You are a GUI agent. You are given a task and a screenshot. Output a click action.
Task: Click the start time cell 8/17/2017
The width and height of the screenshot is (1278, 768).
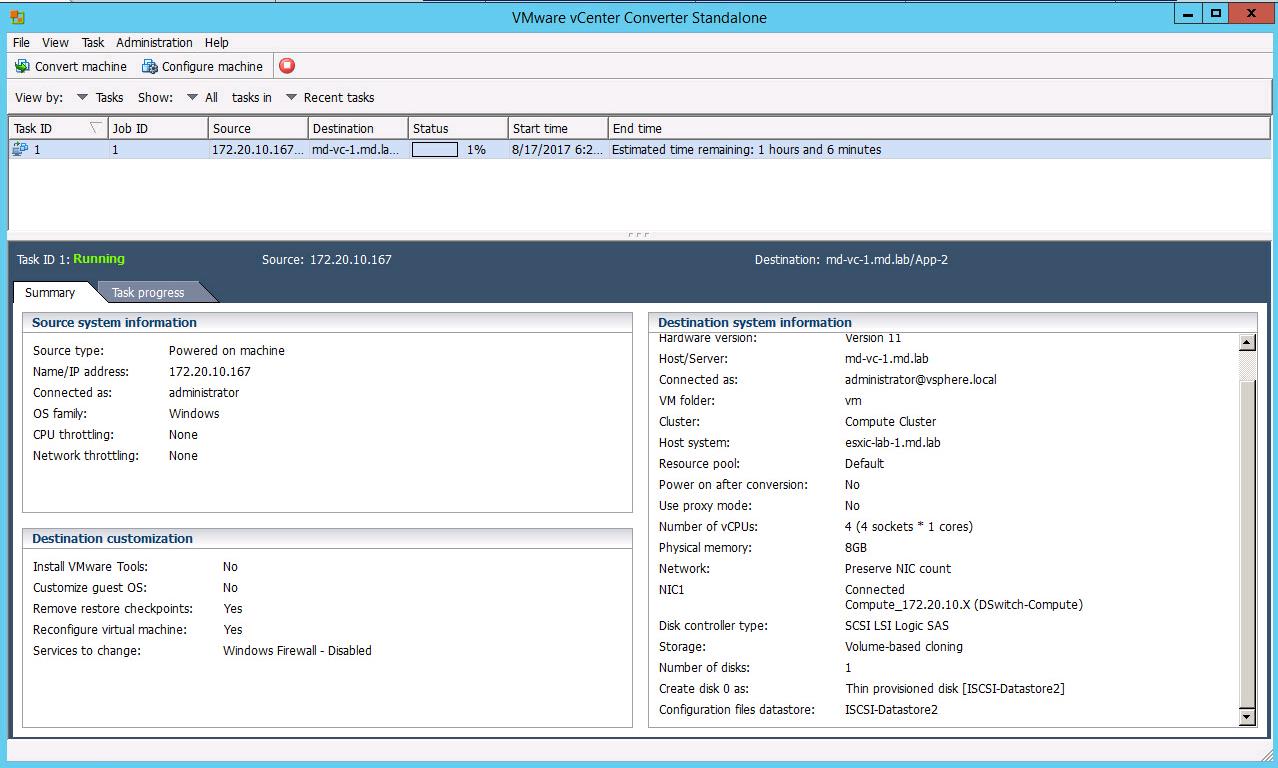pyautogui.click(x=557, y=149)
